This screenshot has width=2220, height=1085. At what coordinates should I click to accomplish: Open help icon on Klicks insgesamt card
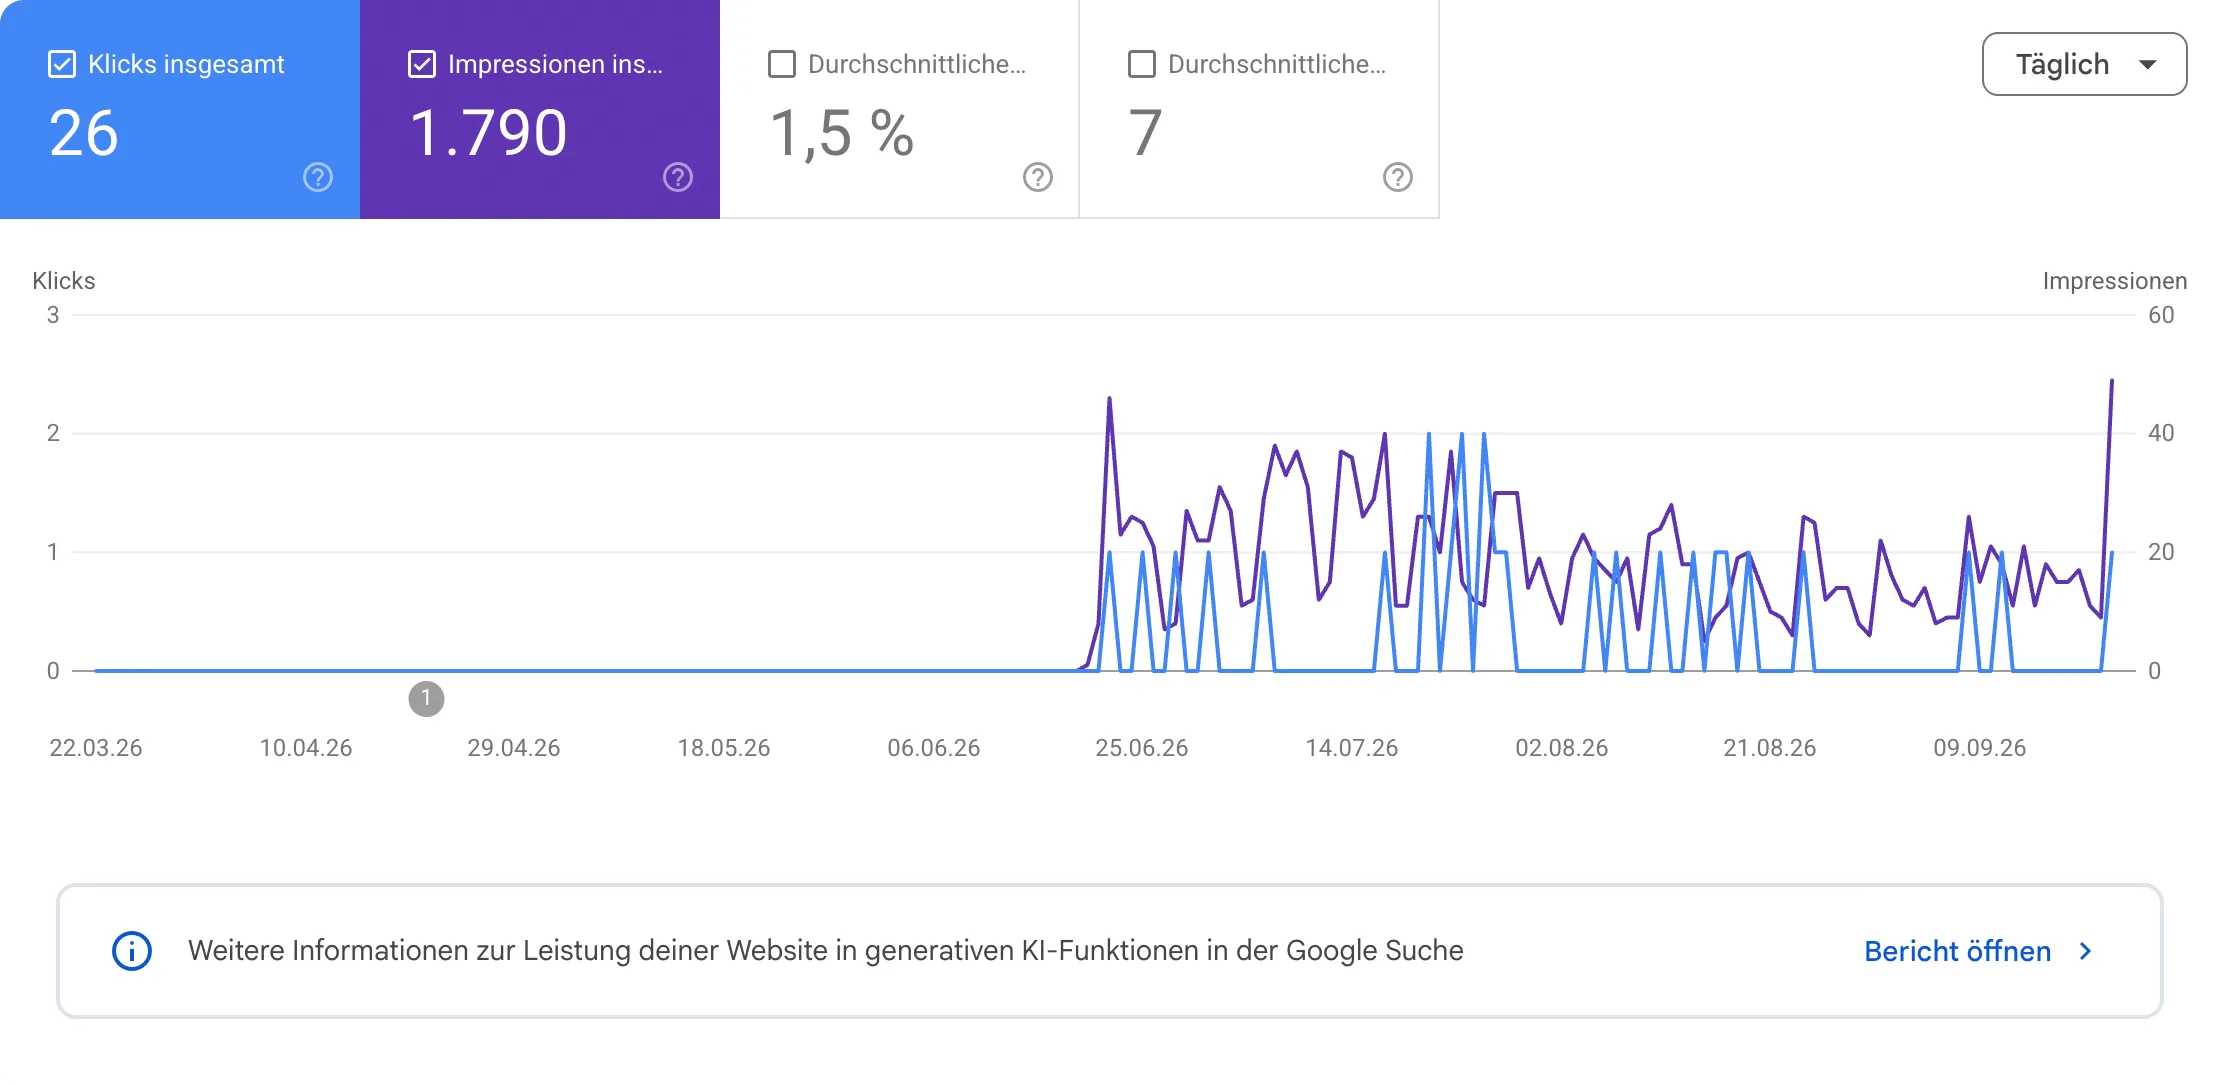click(x=318, y=177)
